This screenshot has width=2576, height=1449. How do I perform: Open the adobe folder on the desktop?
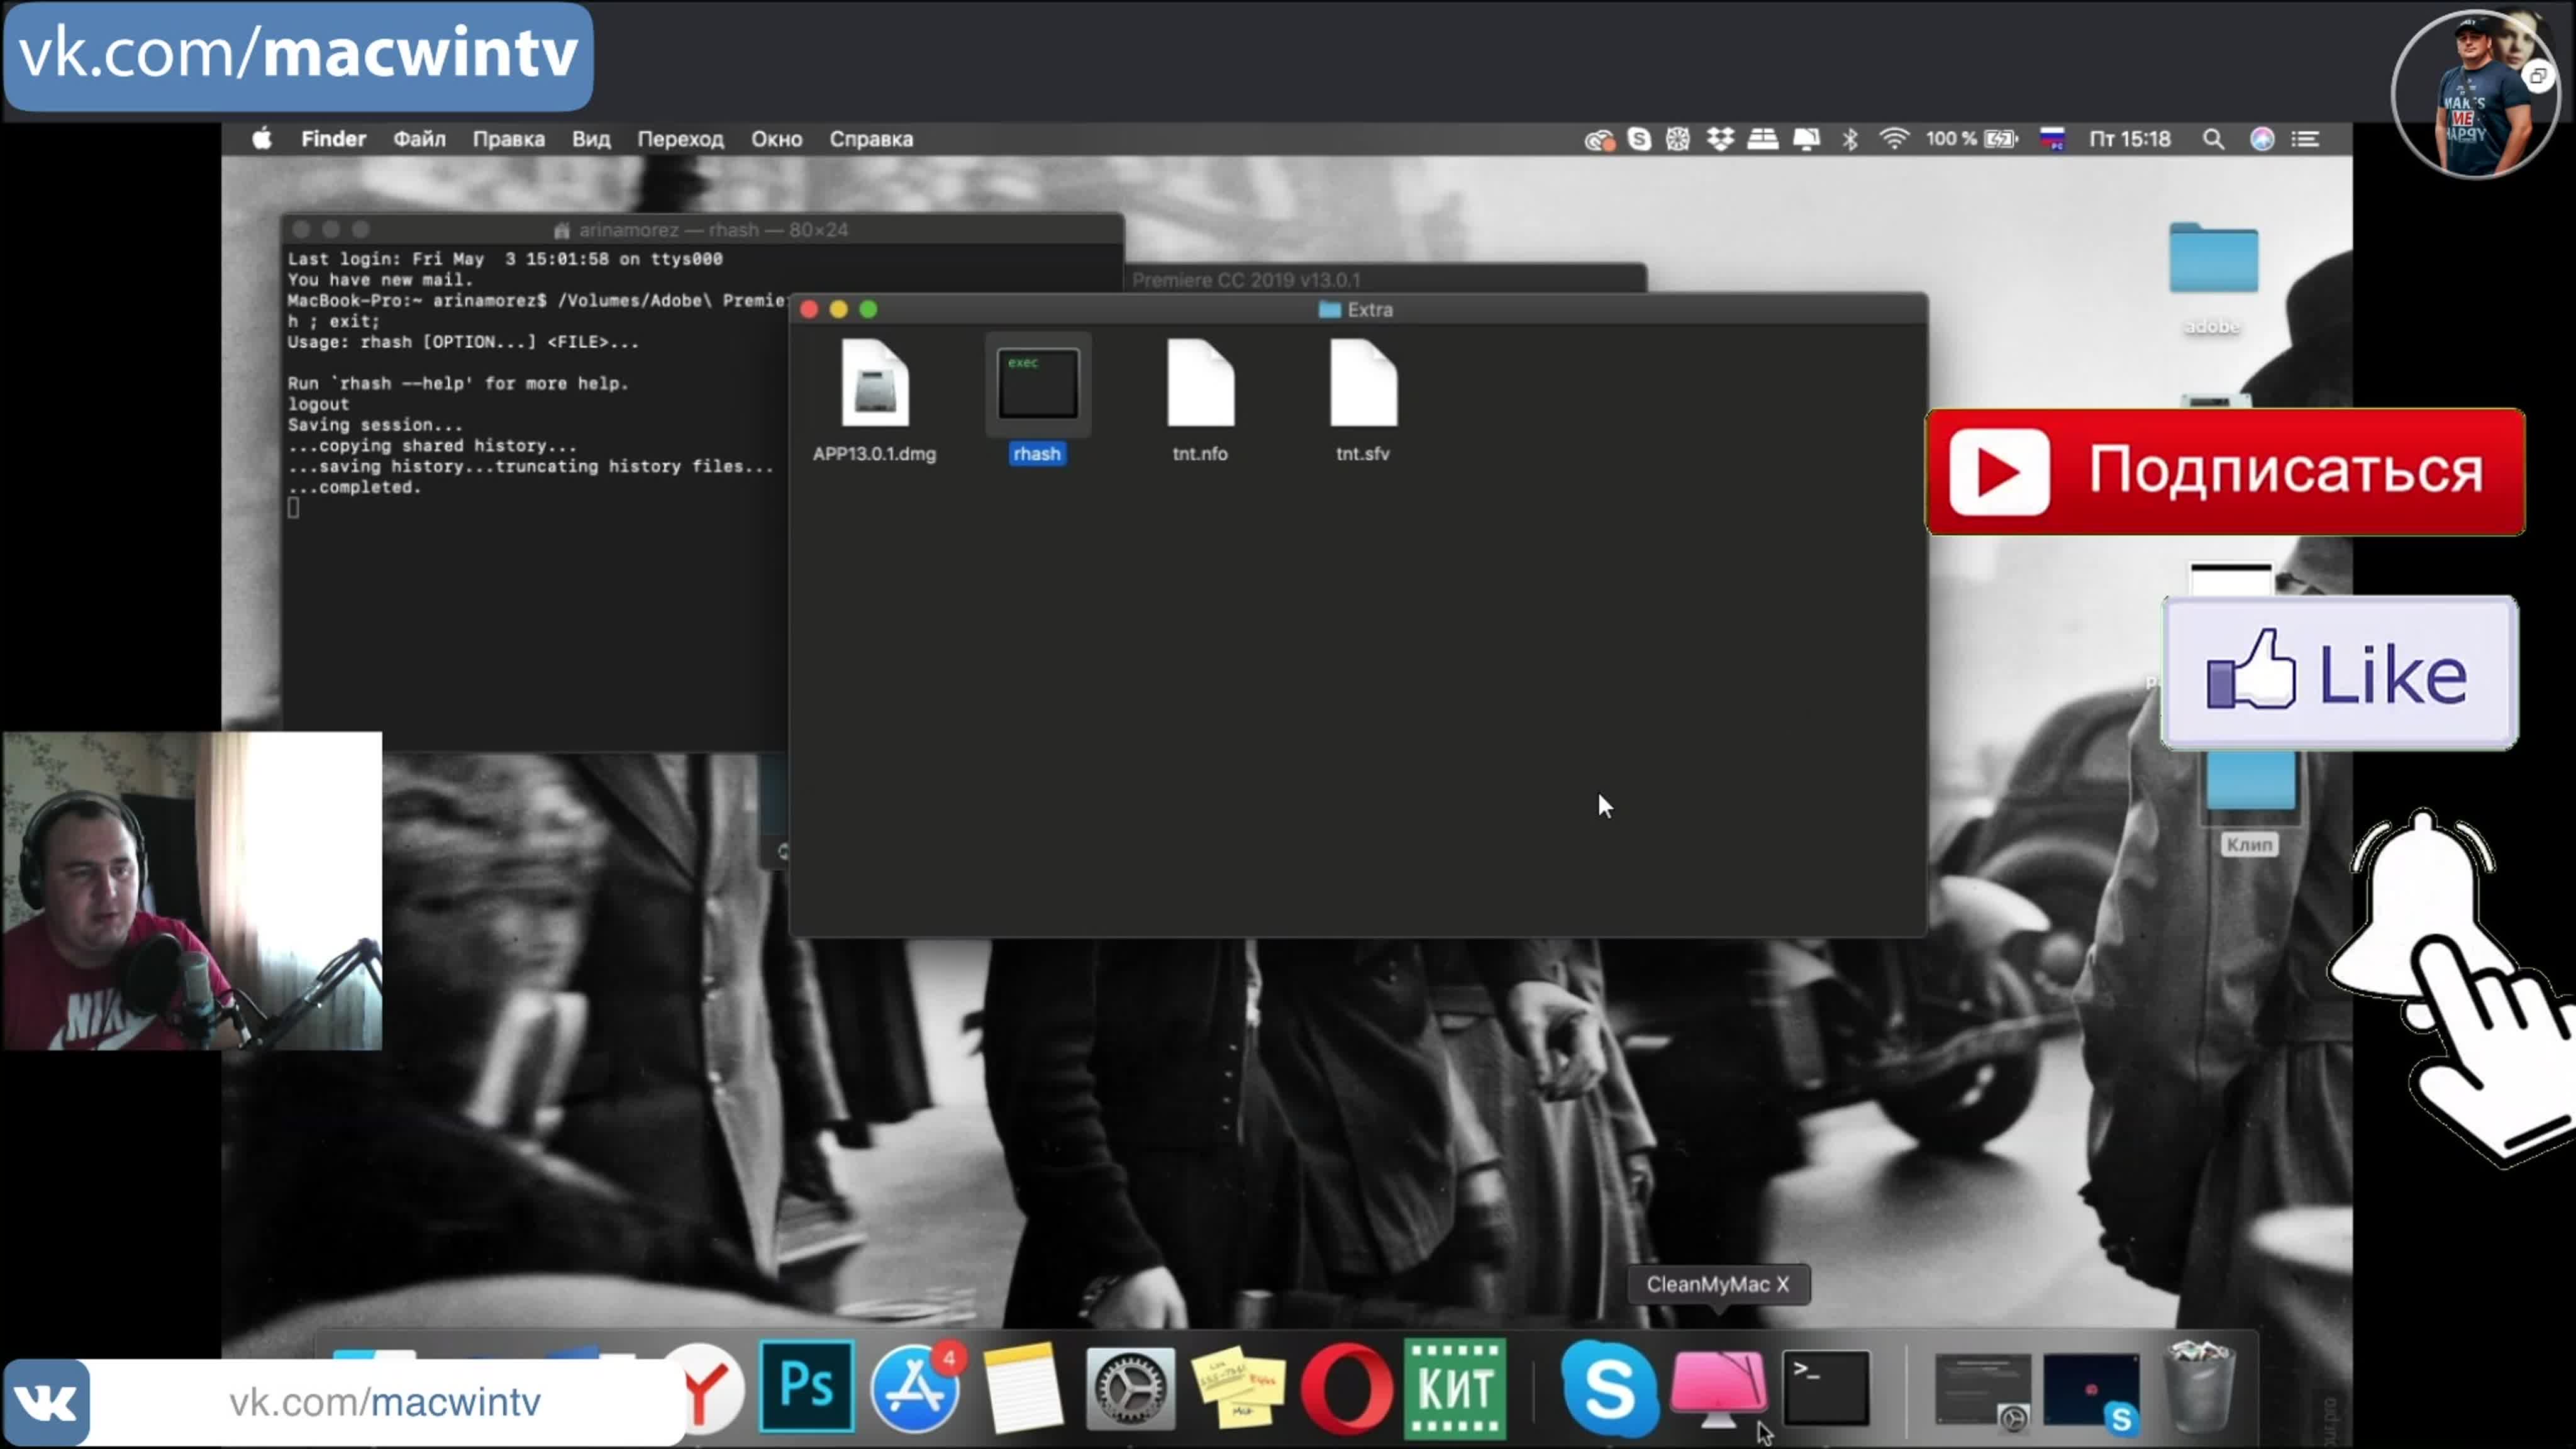[x=2212, y=278]
